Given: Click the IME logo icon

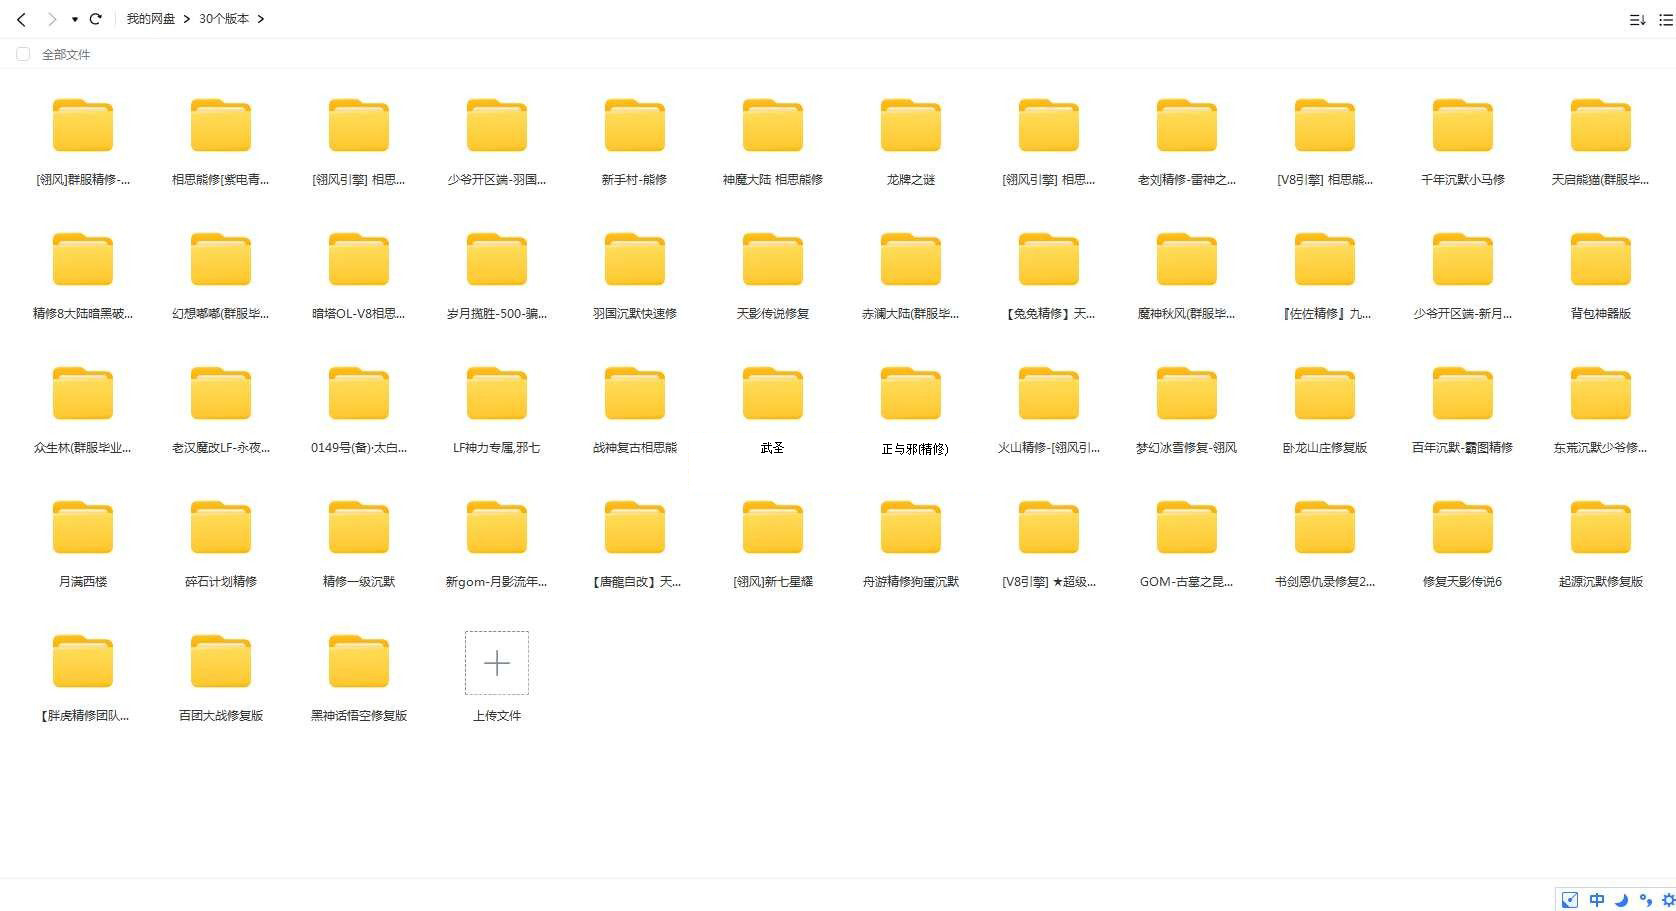Looking at the screenshot, I should click(1570, 900).
